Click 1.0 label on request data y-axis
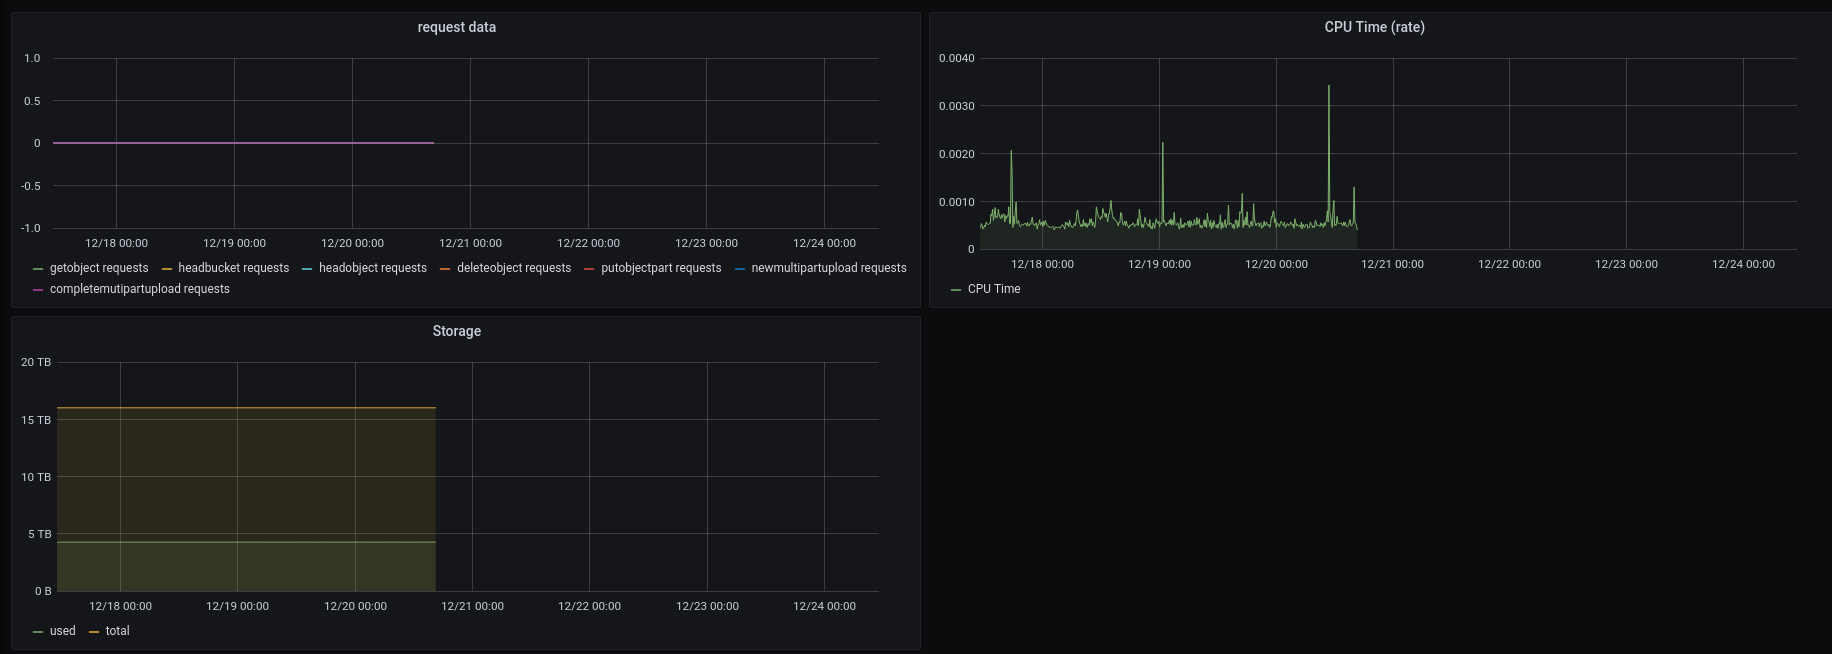This screenshot has width=1832, height=654. (33, 58)
